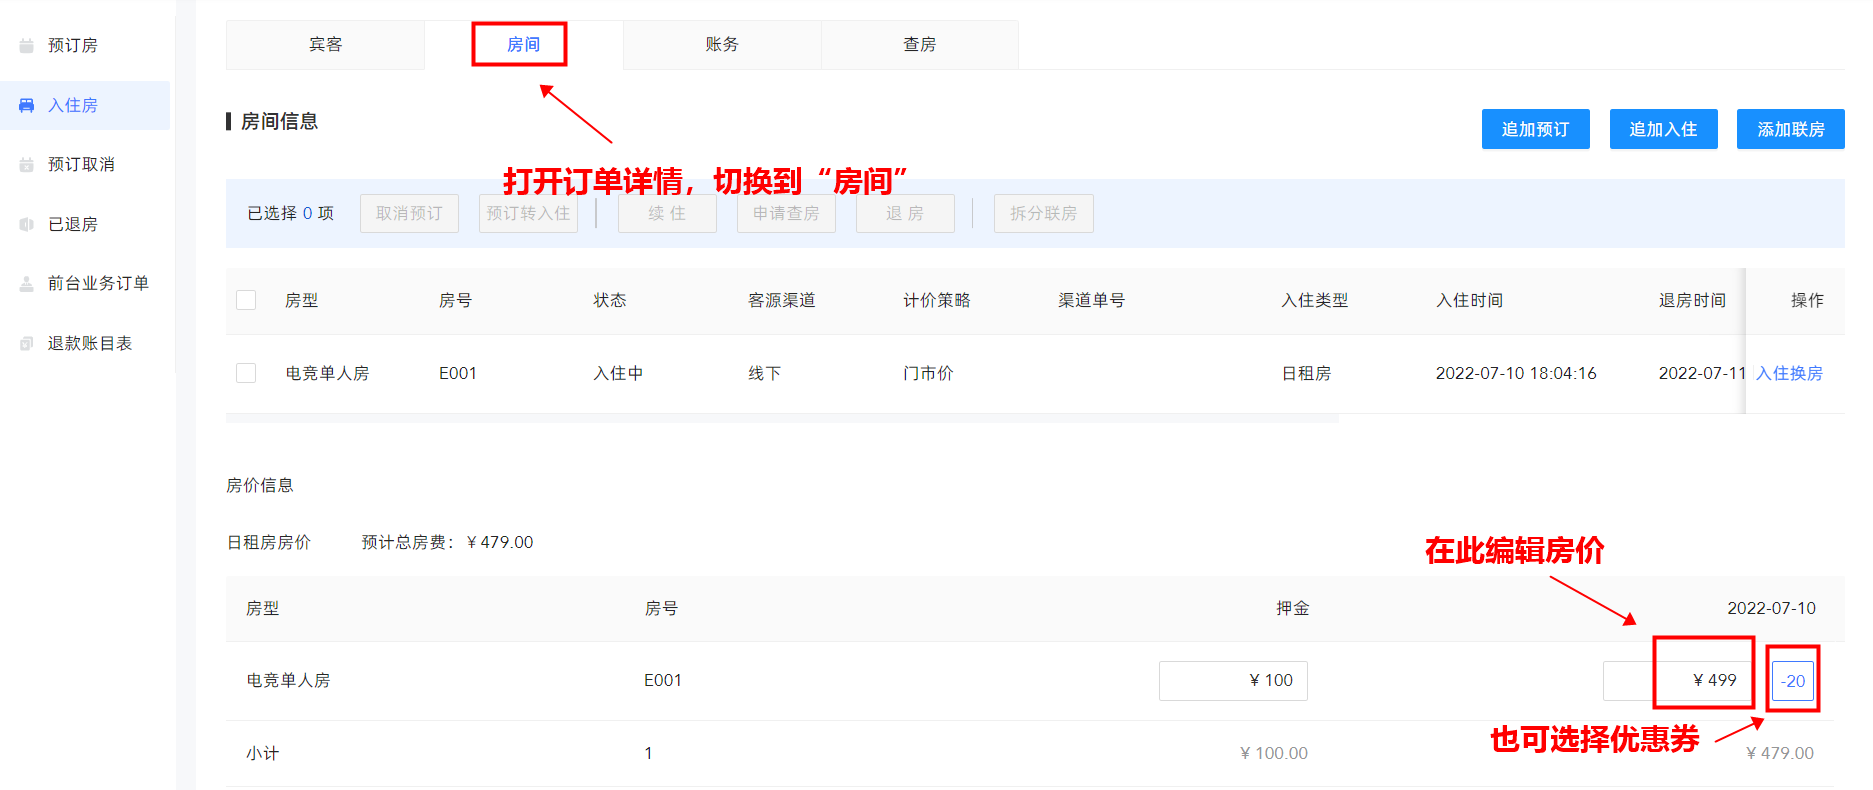
Task: Click the 前台业务订单 sidebar icon
Action: (27, 284)
